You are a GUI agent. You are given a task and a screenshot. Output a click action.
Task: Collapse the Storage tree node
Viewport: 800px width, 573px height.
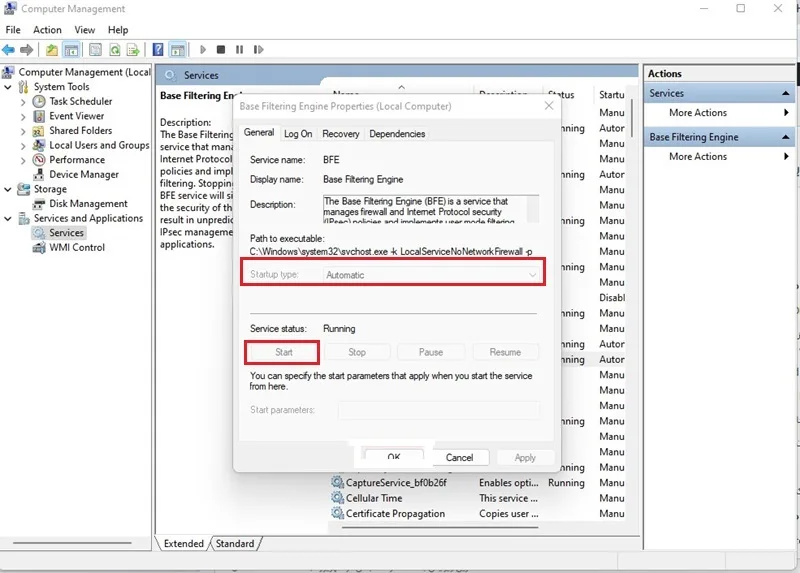pyautogui.click(x=8, y=189)
